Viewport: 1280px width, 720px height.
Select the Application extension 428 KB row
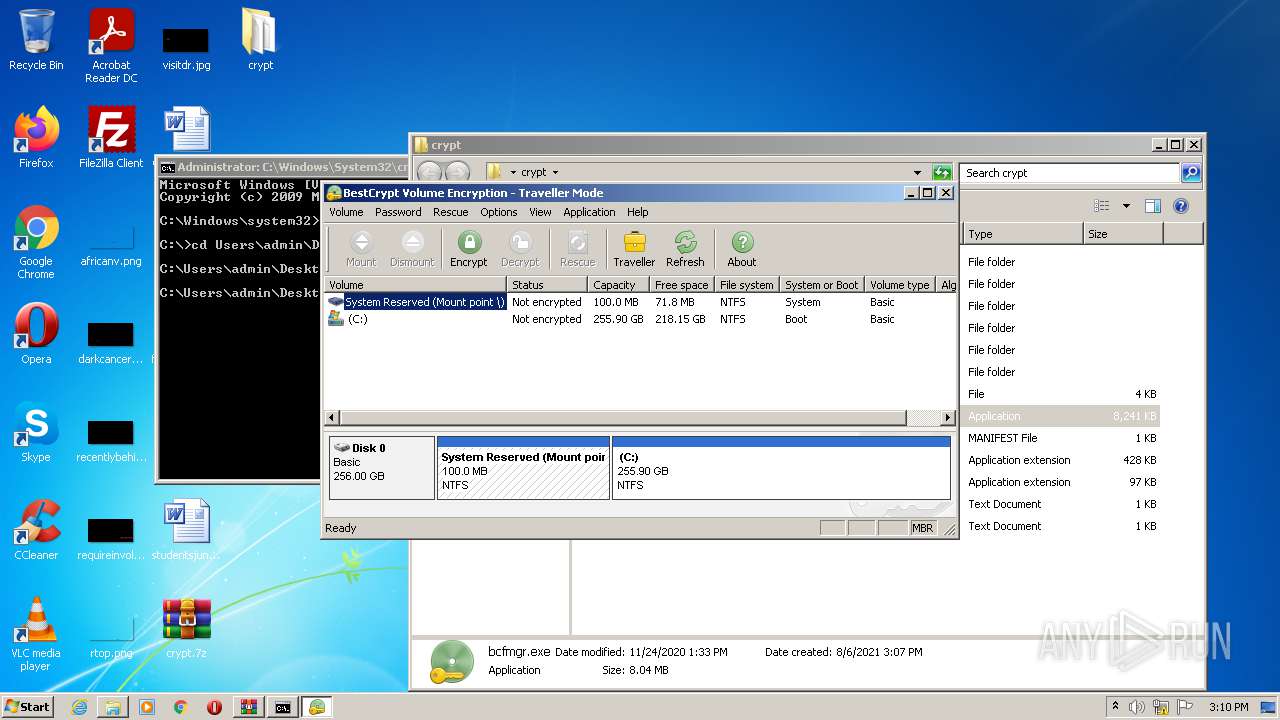(x=1062, y=460)
